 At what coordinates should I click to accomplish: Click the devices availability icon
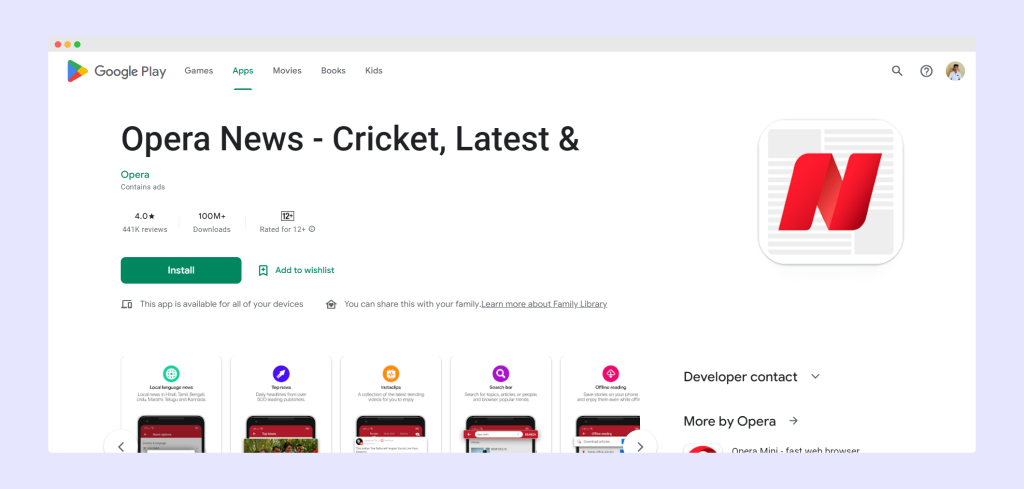coord(127,304)
